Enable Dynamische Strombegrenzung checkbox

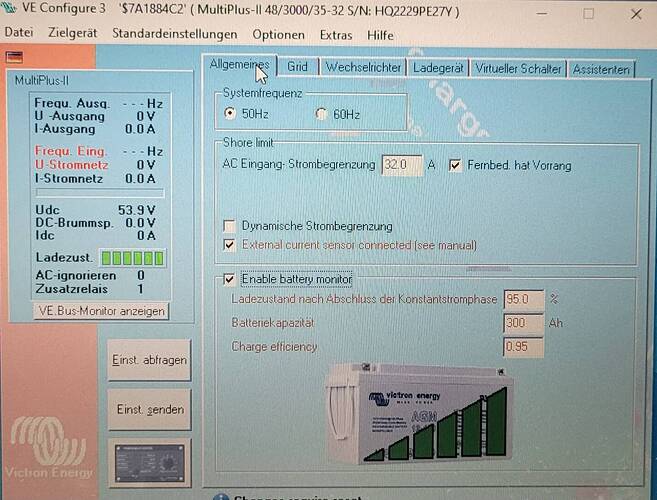pos(229,226)
